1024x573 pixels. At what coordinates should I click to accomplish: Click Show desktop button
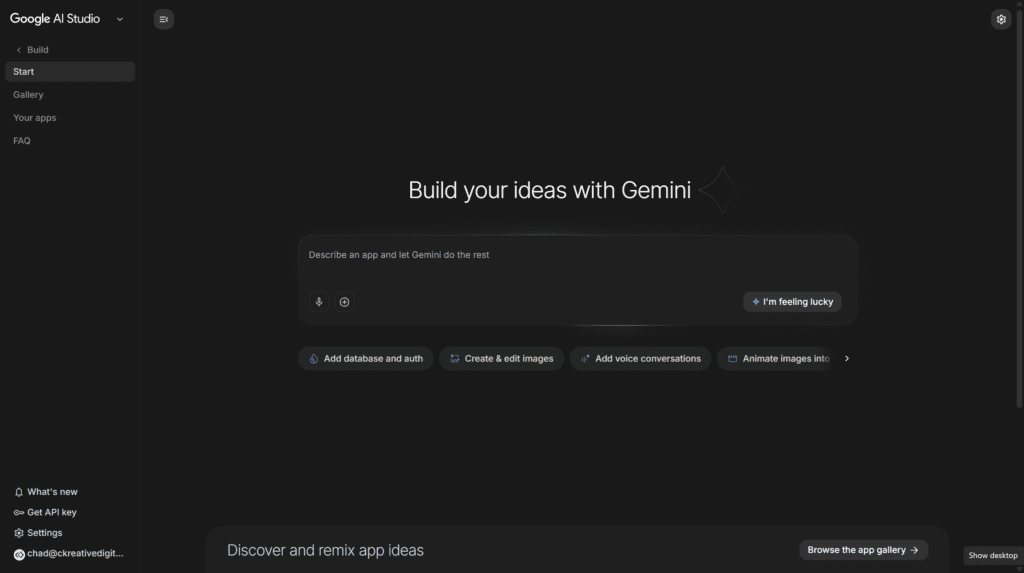coord(992,555)
